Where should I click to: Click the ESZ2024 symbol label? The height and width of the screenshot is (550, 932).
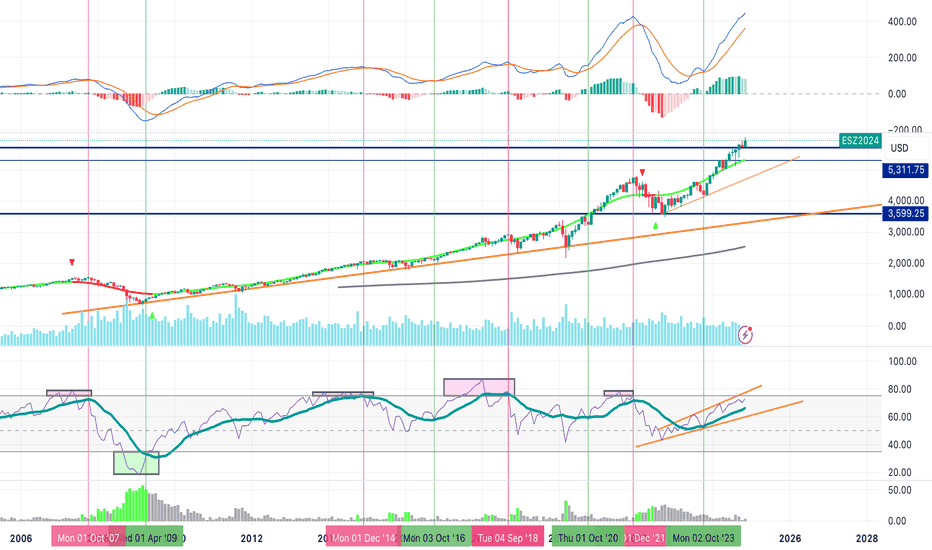pyautogui.click(x=860, y=141)
